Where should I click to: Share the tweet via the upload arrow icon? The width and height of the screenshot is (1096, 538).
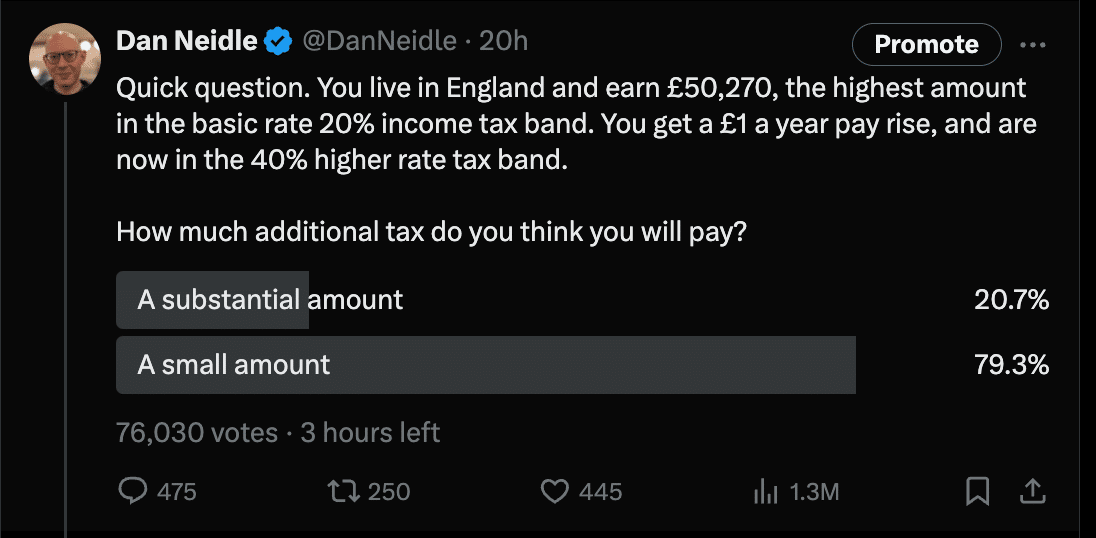click(1033, 491)
